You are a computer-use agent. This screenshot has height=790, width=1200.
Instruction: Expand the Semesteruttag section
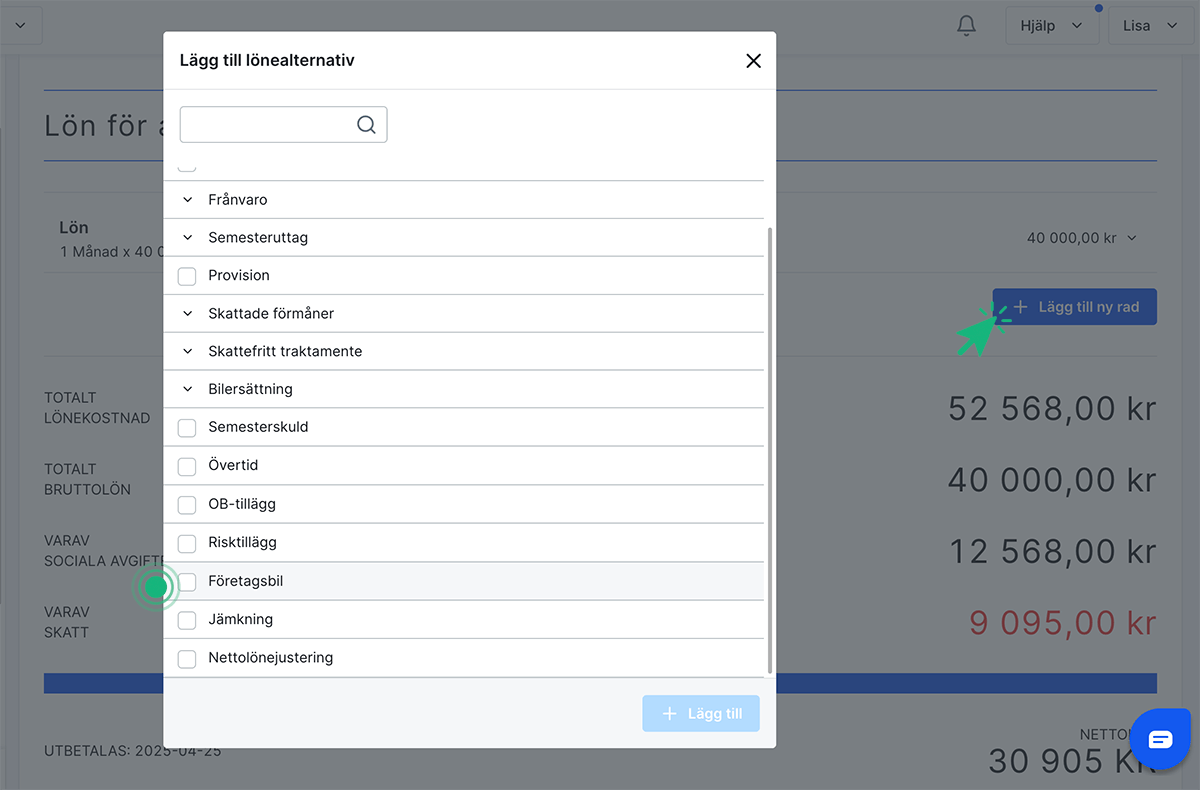click(x=187, y=238)
